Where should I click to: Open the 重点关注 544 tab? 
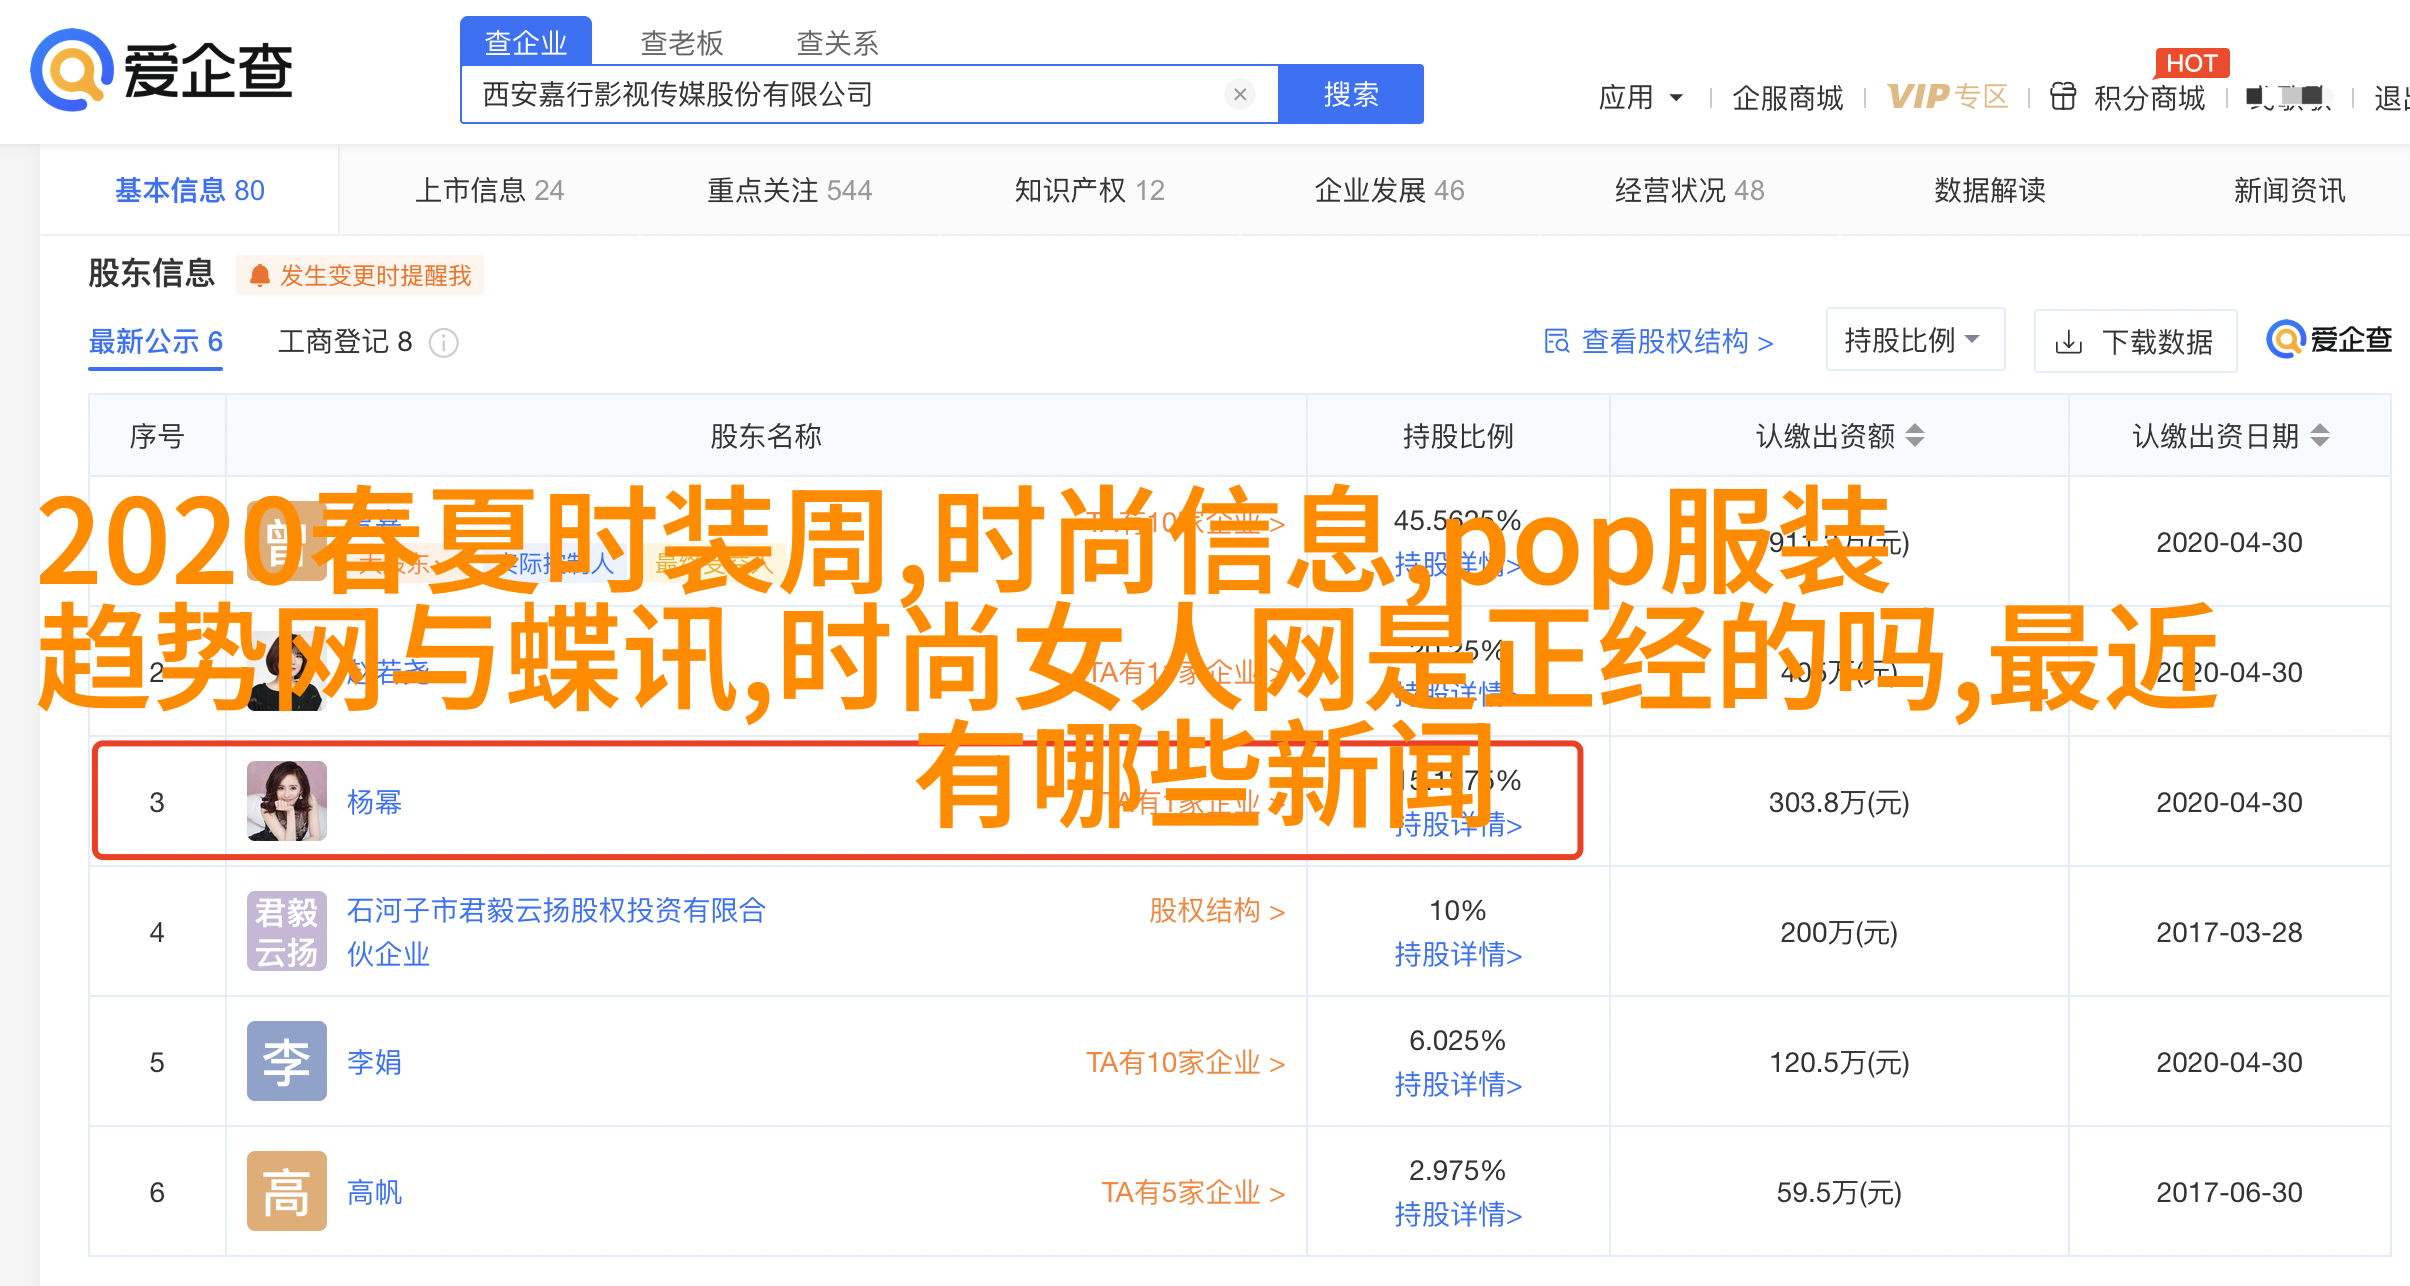pyautogui.click(x=790, y=190)
